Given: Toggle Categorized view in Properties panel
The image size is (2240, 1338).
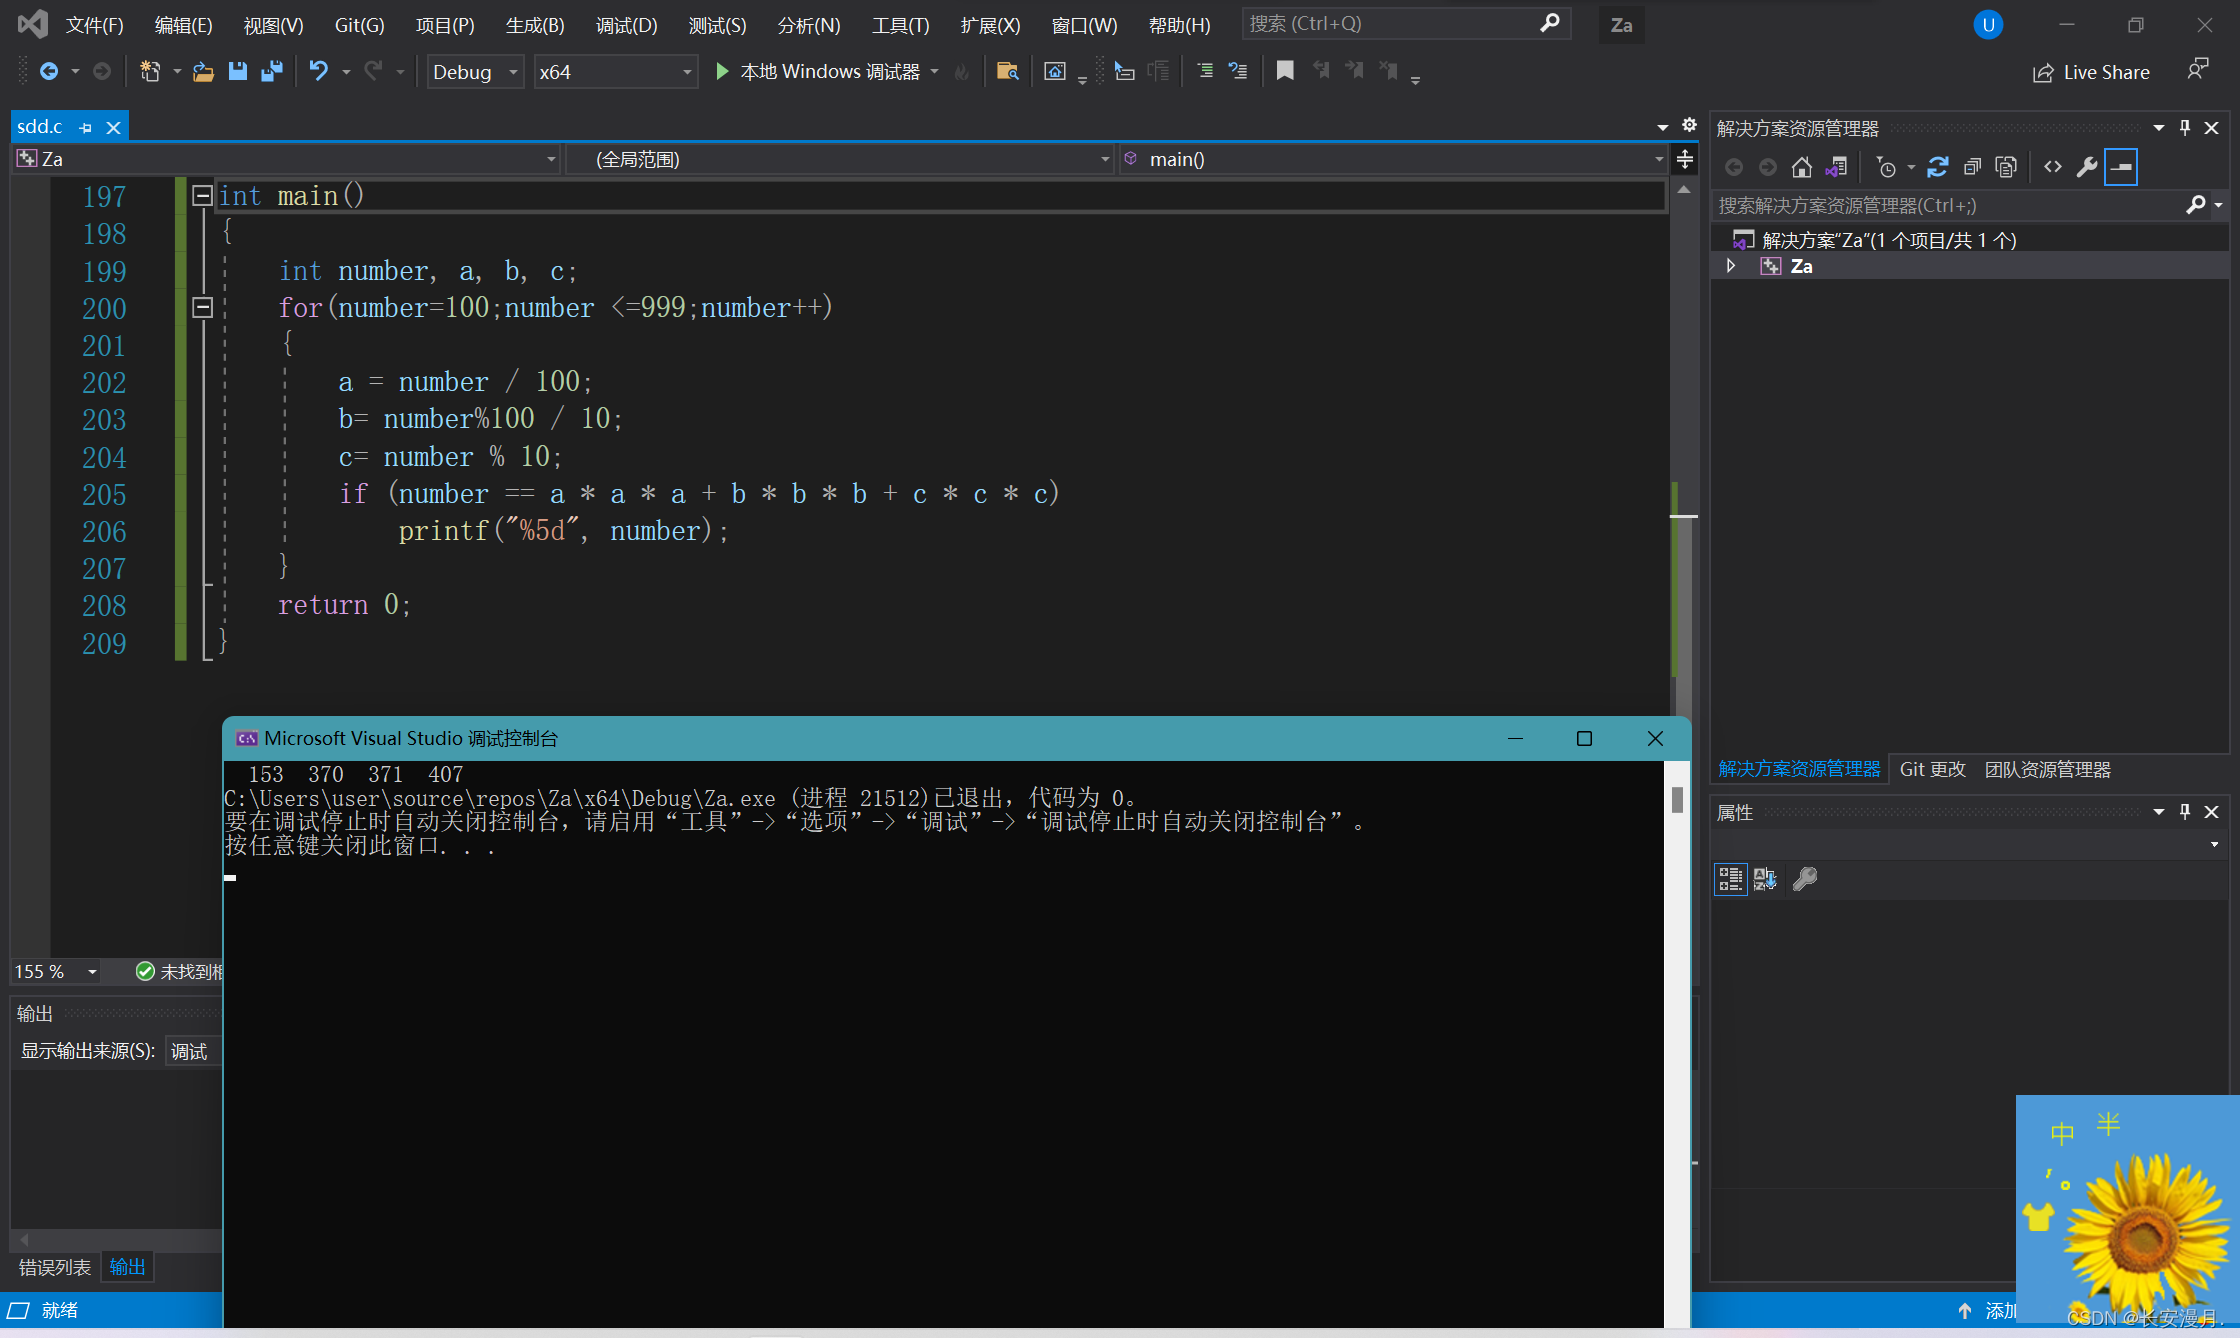Looking at the screenshot, I should [x=1730, y=879].
